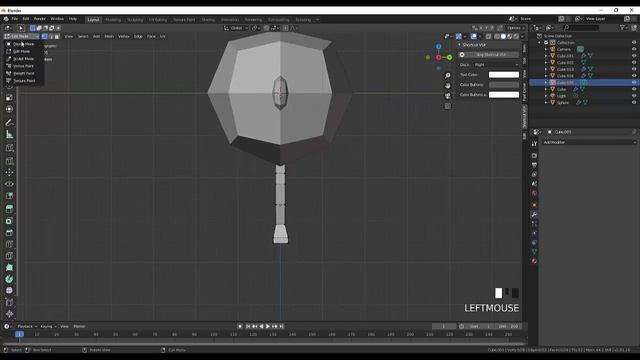
Task: Collapse the Shortcut VUr panel header
Action: tap(488, 45)
